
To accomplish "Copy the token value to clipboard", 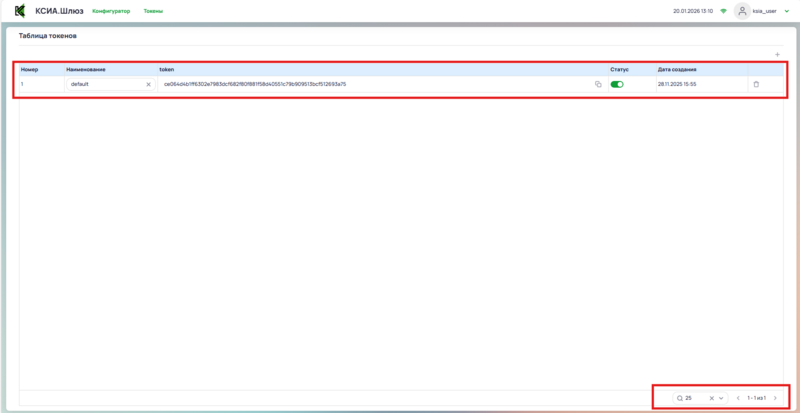I will [598, 84].
